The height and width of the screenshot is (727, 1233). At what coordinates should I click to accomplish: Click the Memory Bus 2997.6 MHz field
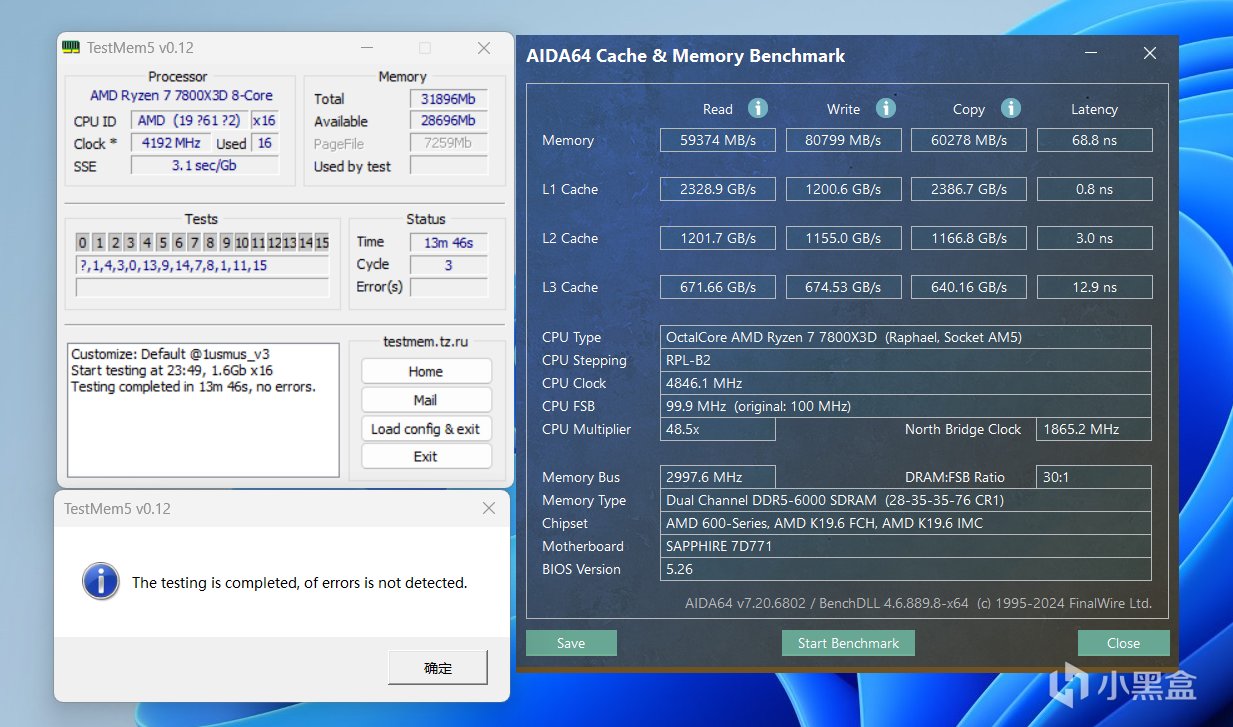pos(718,477)
